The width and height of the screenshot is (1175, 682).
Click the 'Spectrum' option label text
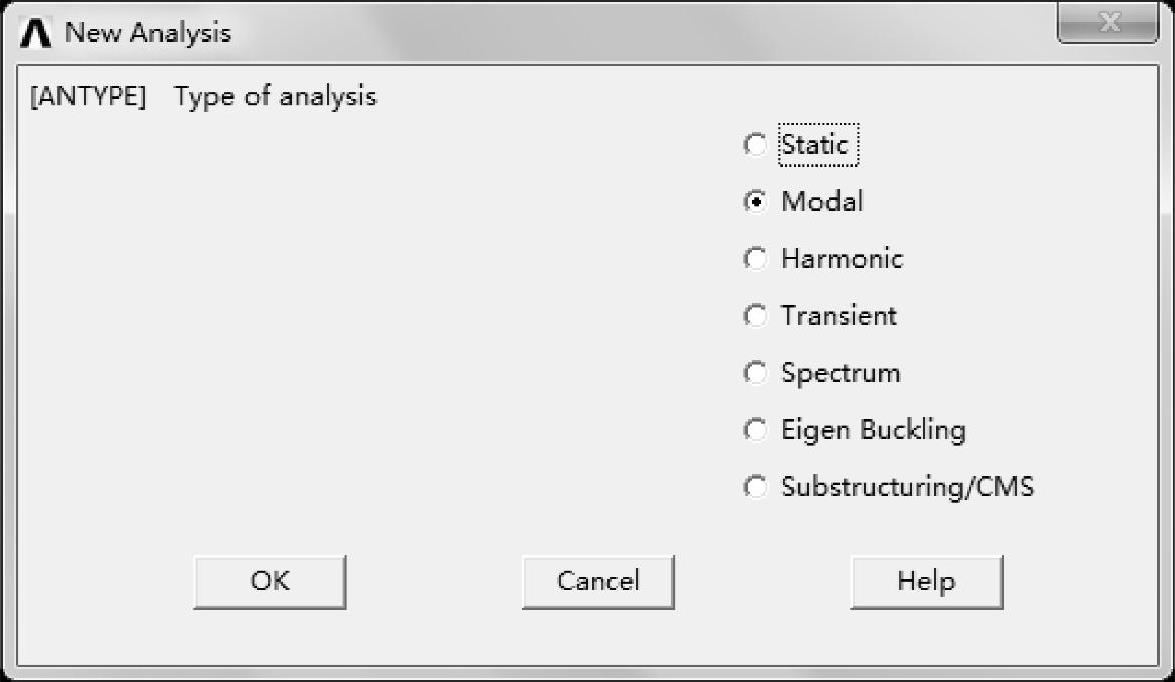[841, 373]
